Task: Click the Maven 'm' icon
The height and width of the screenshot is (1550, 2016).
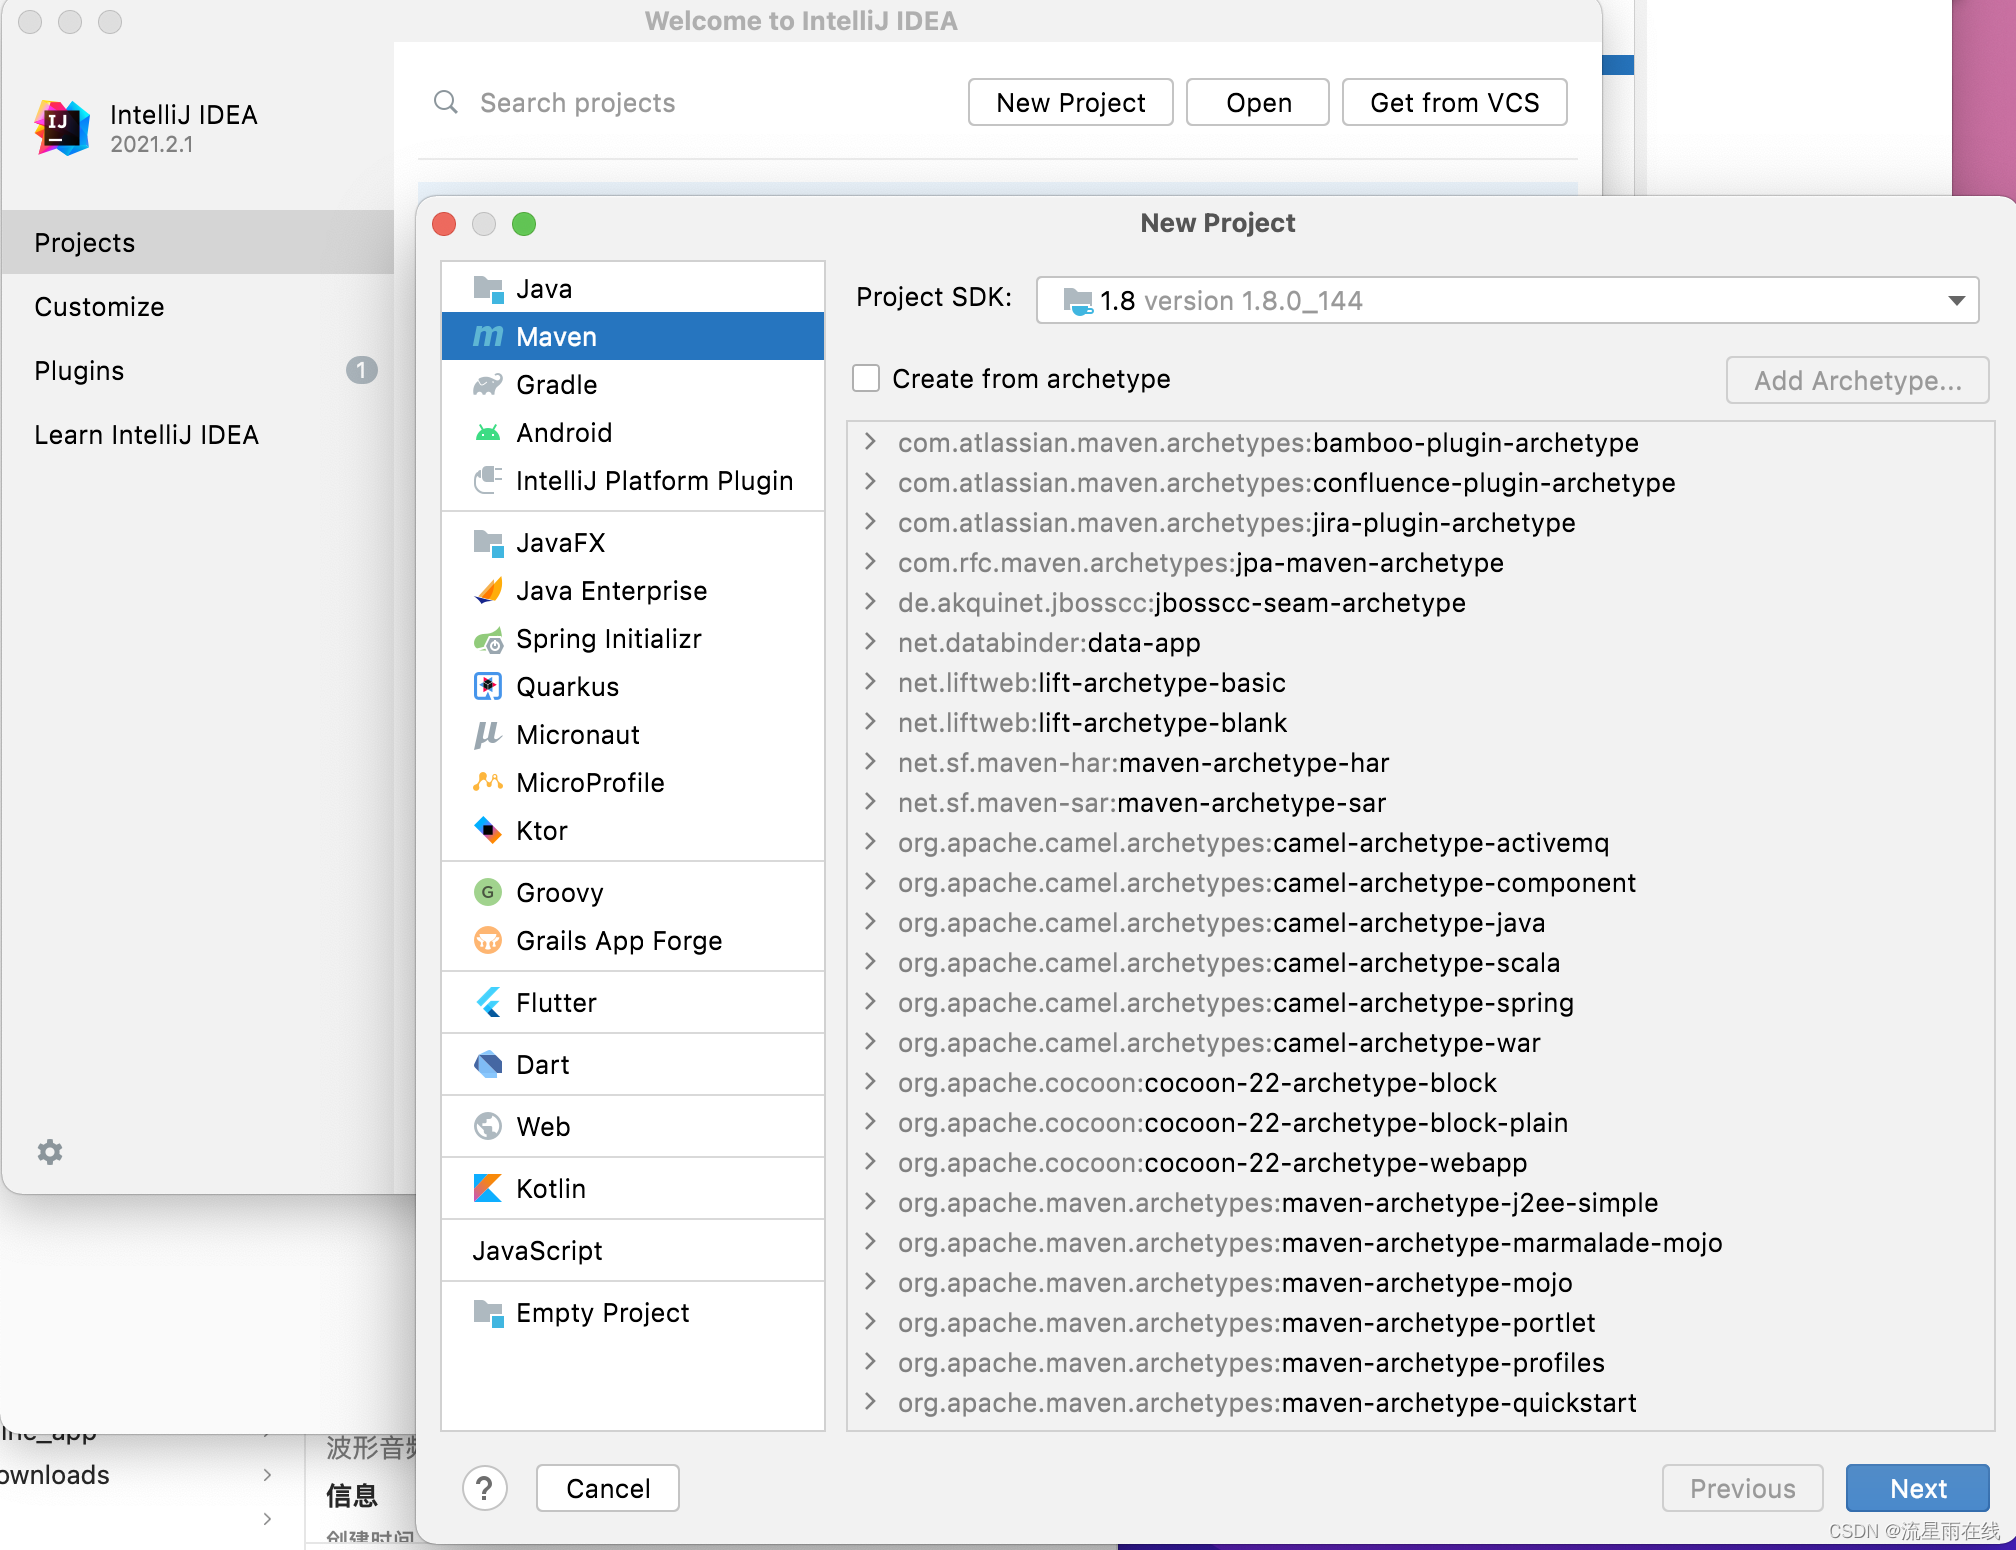Action: (x=488, y=337)
